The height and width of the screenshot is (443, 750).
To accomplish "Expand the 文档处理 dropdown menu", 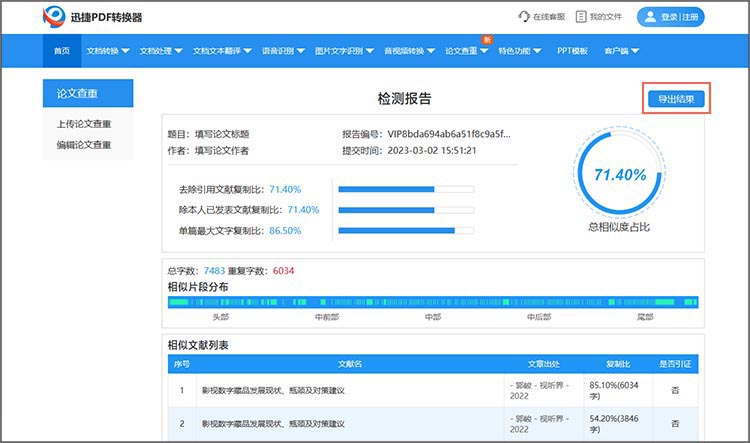I will (x=161, y=51).
